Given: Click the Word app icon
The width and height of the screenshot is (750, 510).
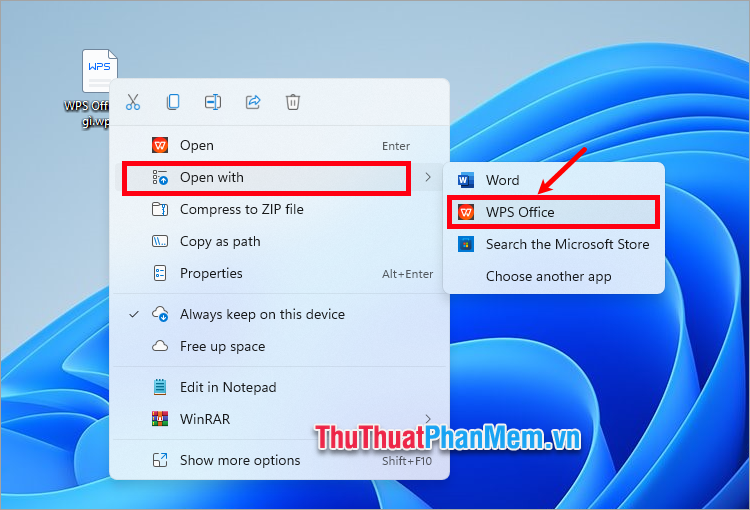Looking at the screenshot, I should 465,180.
